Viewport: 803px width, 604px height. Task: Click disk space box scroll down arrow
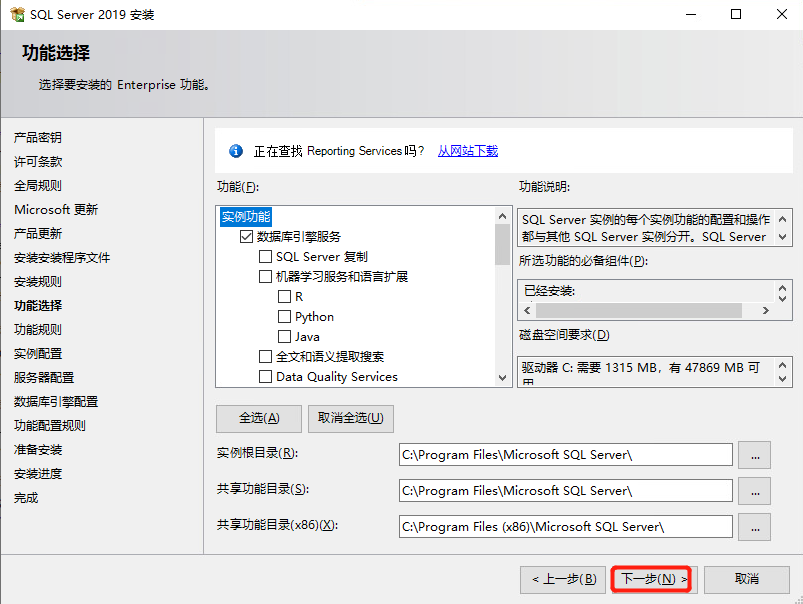coord(782,379)
